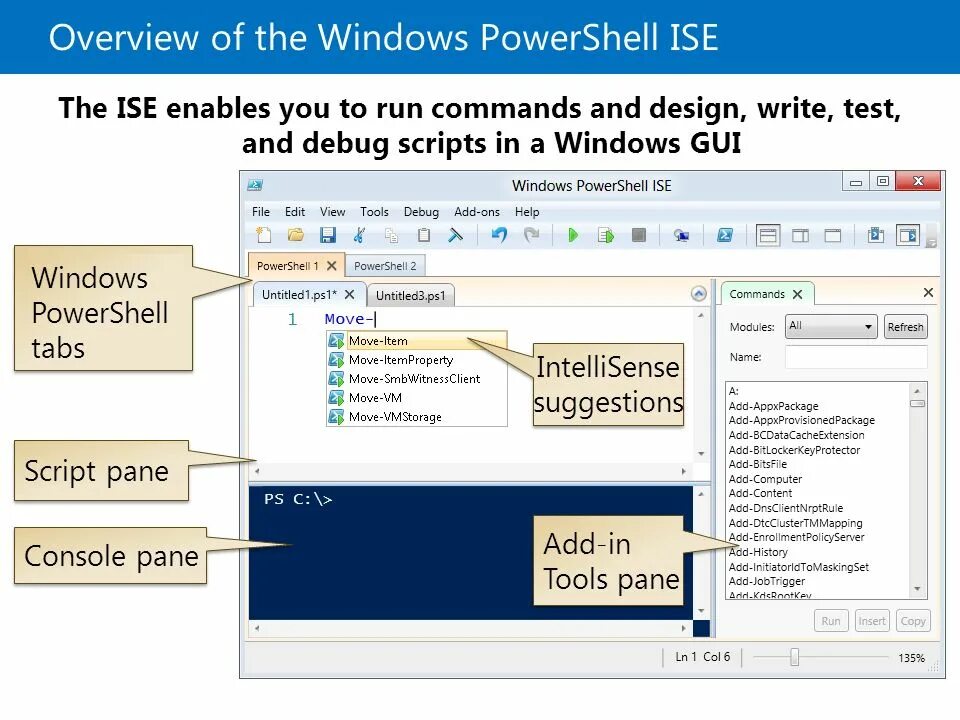
Task: Choose Move-SmbWitnessClient suggestion
Action: (417, 379)
